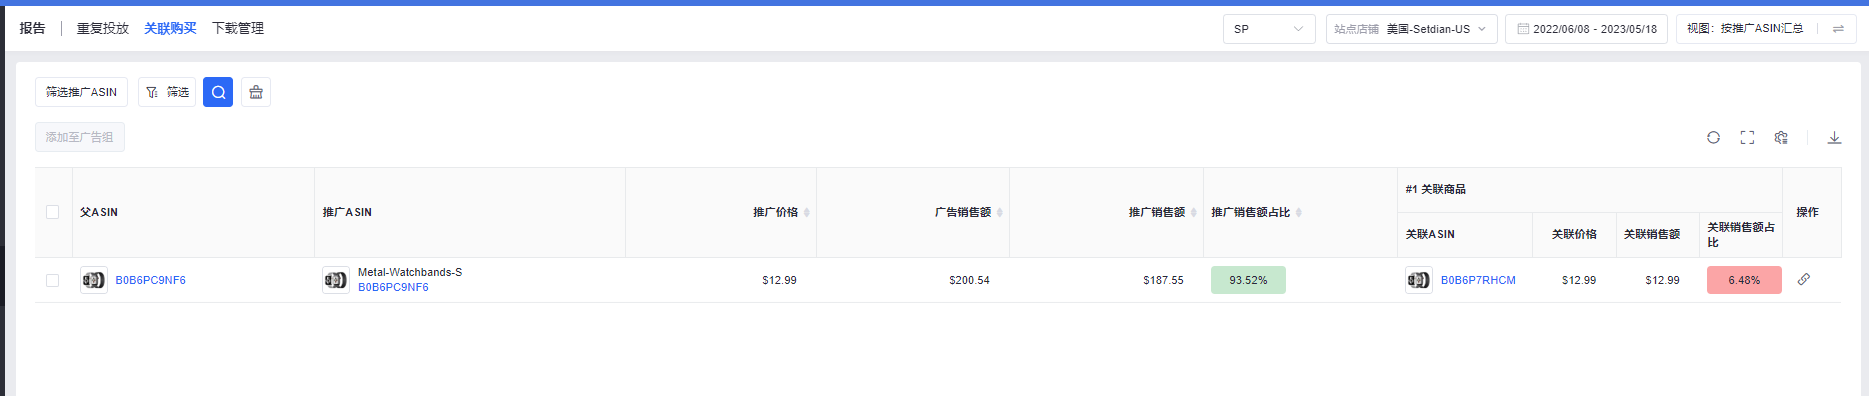The width and height of the screenshot is (1869, 396).
Task: Click the green 93.52% share badge
Action: coord(1248,280)
